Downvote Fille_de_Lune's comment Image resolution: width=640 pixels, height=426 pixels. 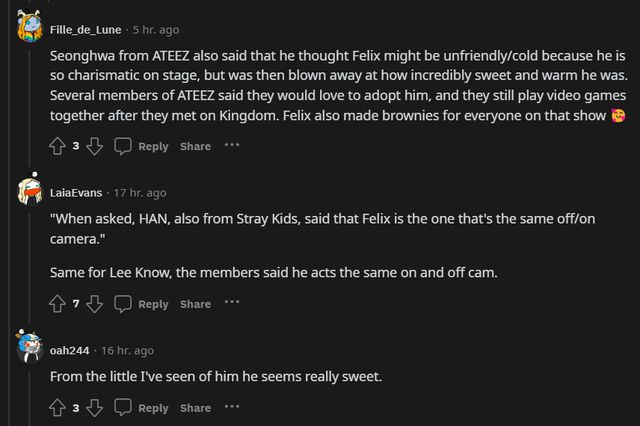[94, 146]
